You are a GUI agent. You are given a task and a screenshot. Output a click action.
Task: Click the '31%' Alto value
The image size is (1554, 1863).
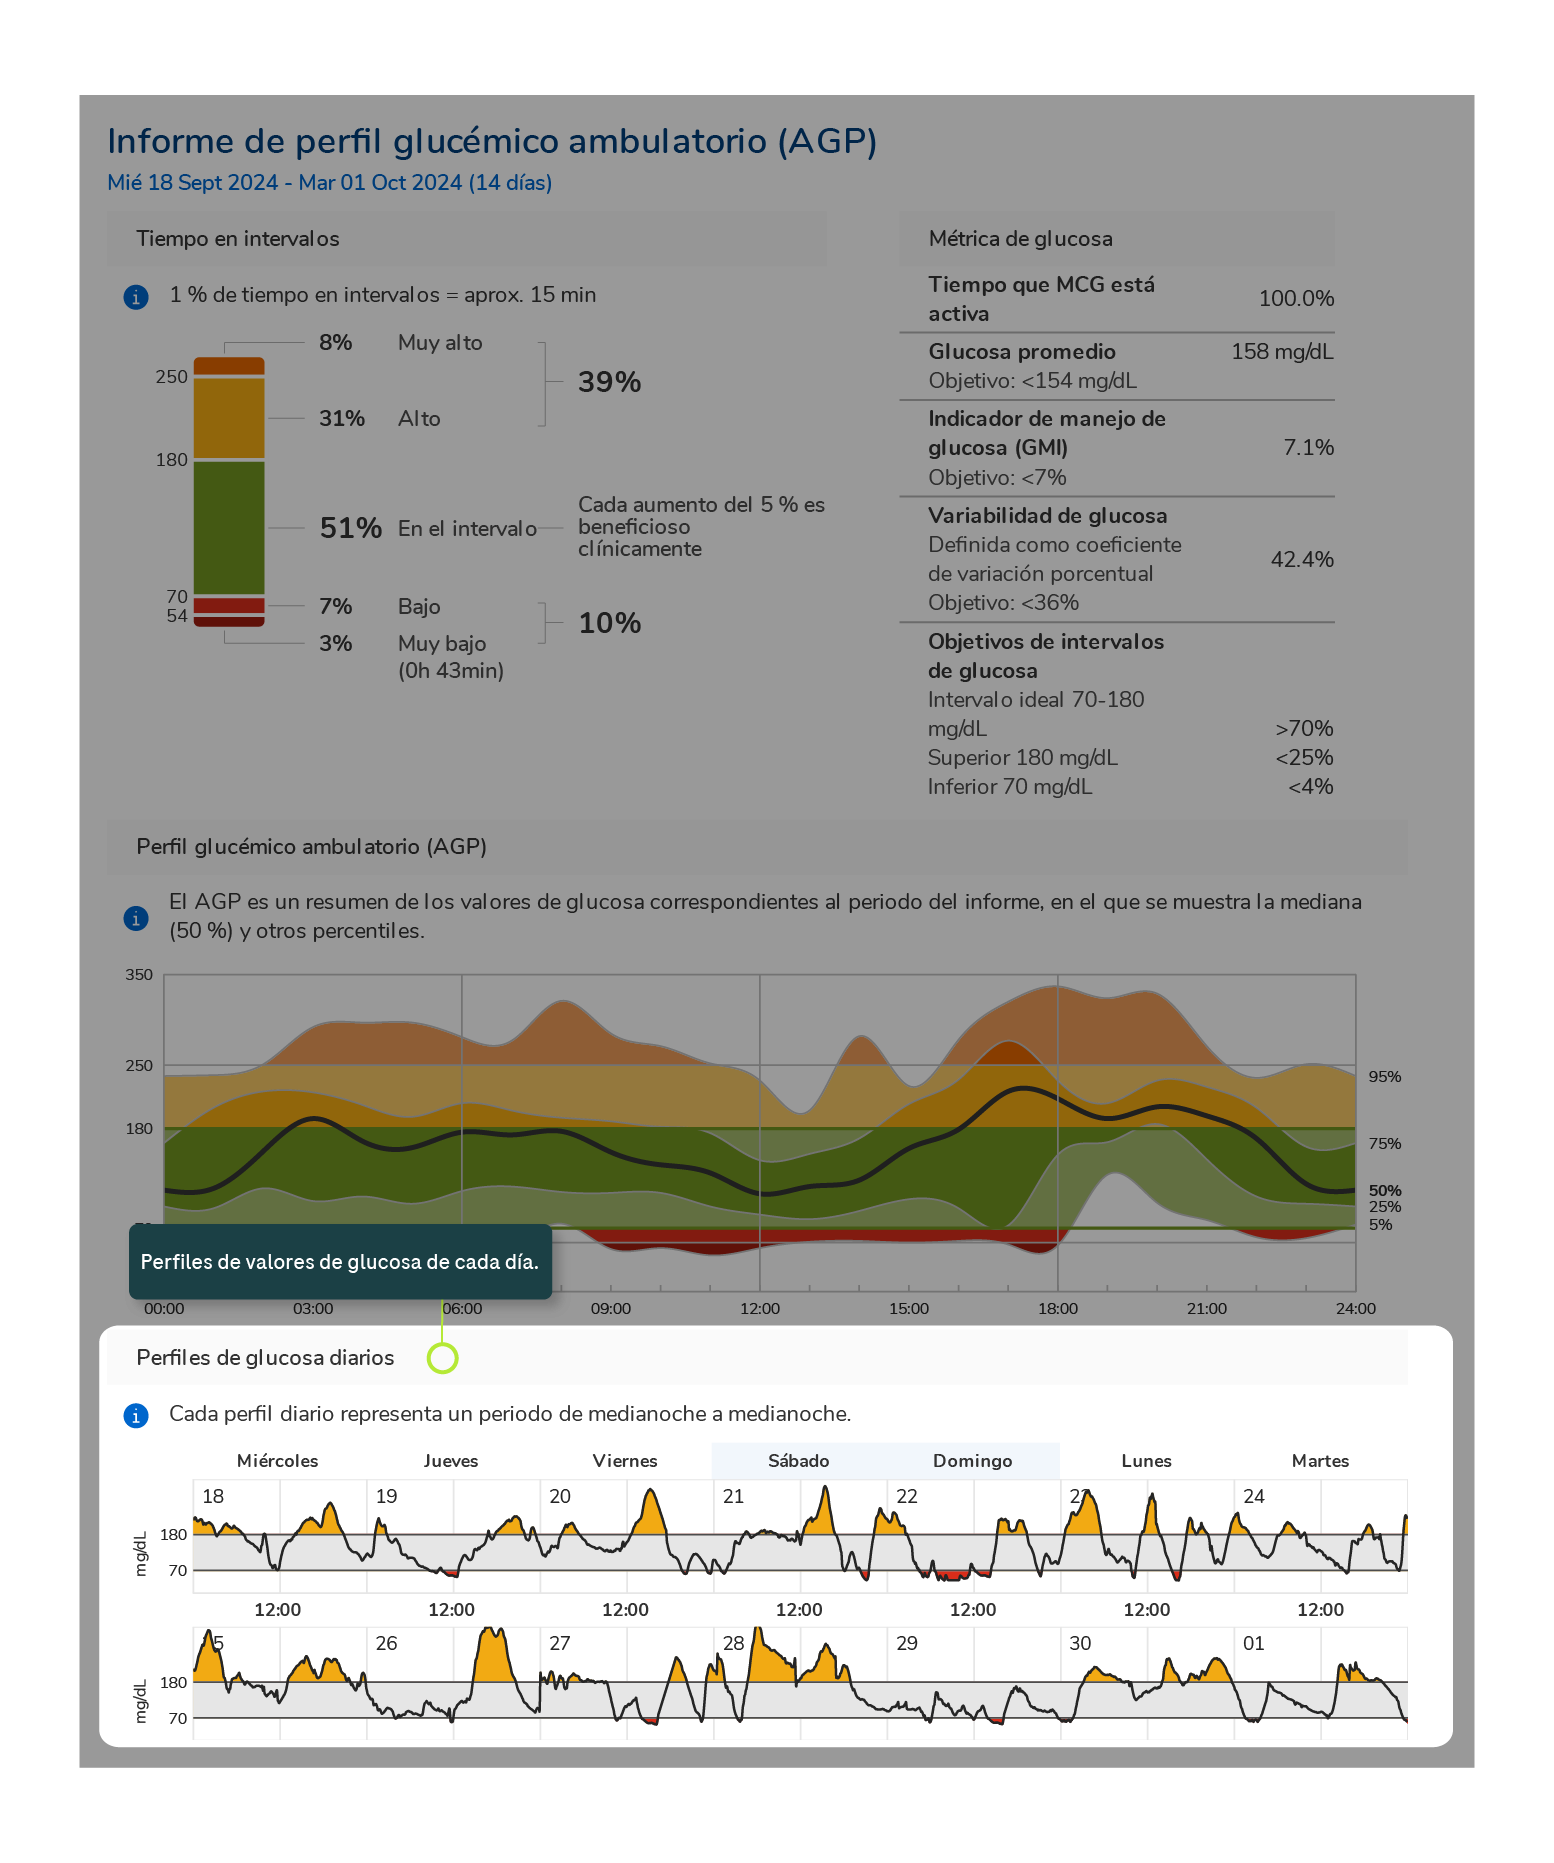pos(341,419)
